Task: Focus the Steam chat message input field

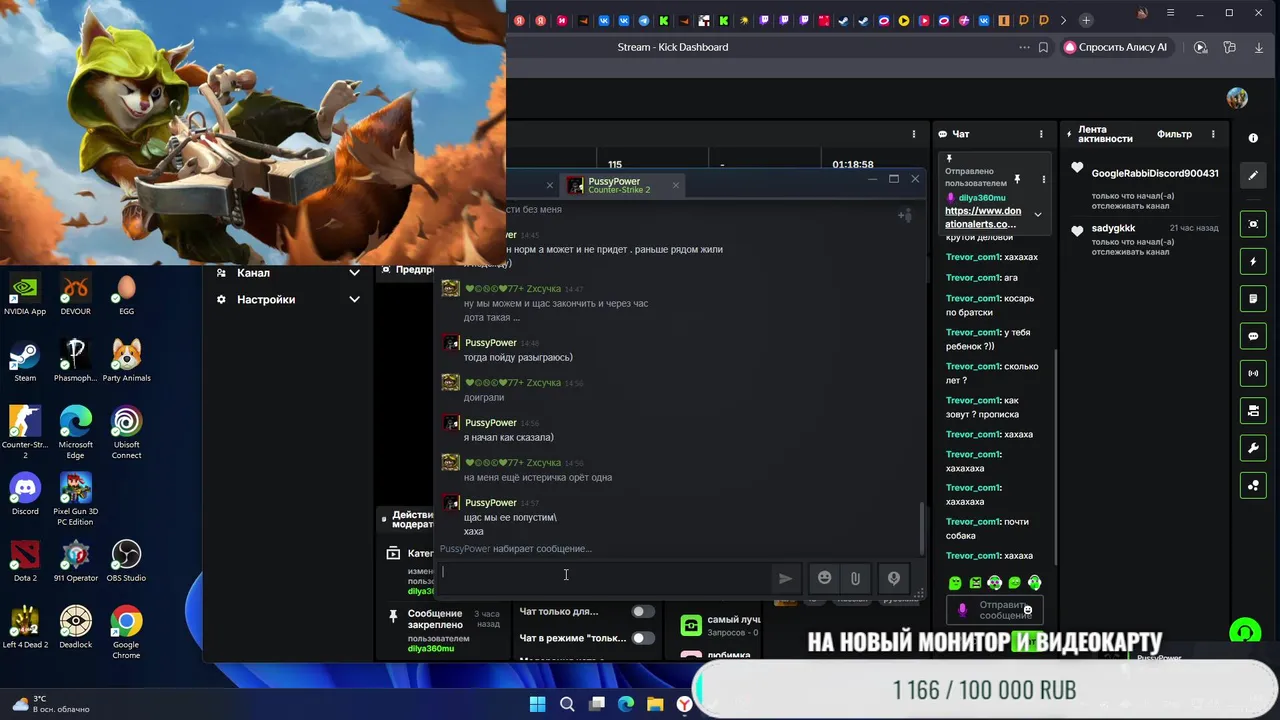Action: (x=604, y=577)
